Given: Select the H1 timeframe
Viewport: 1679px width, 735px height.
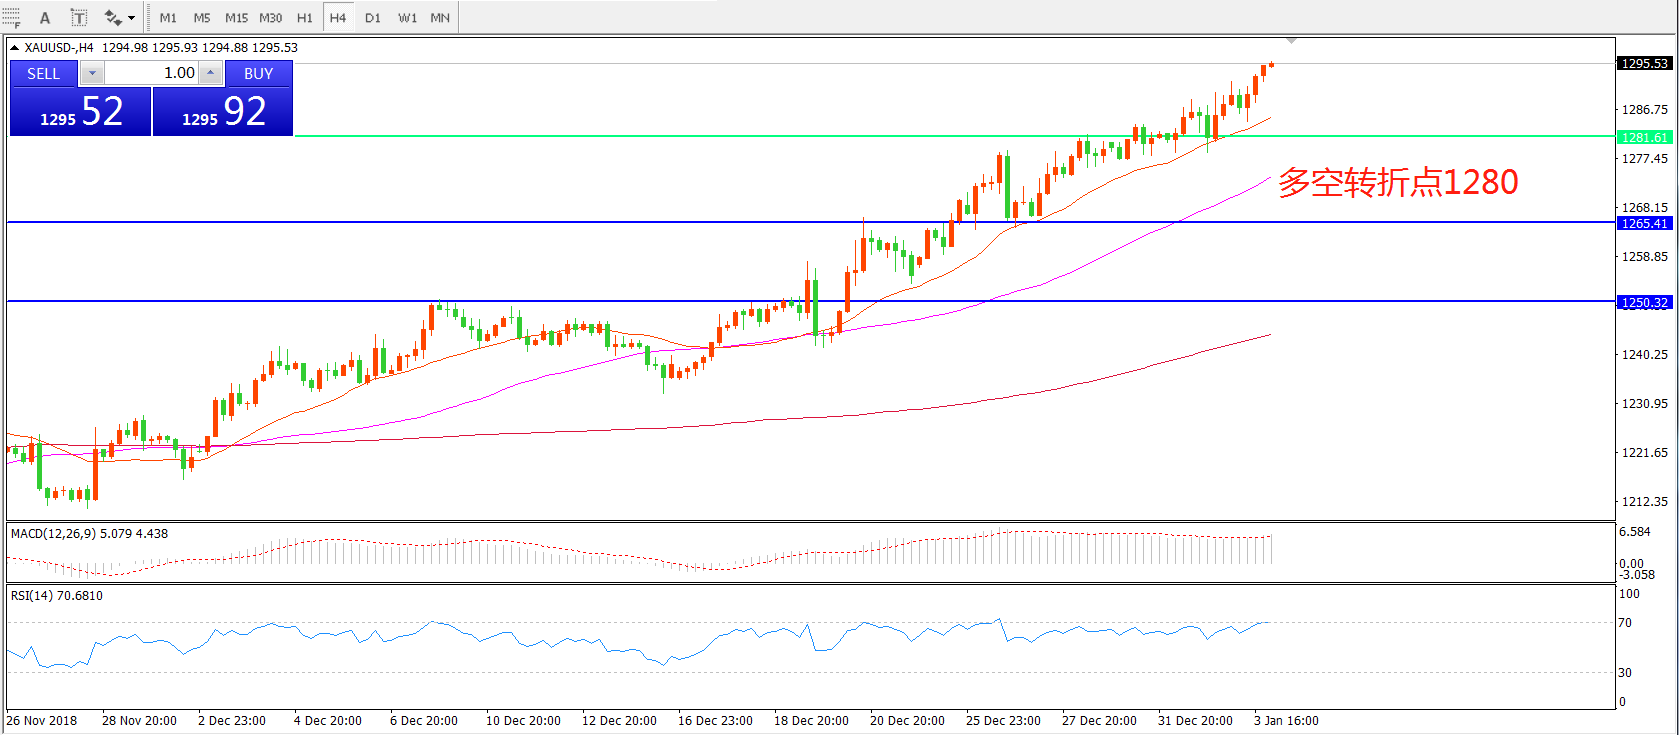Looking at the screenshot, I should coord(305,18).
